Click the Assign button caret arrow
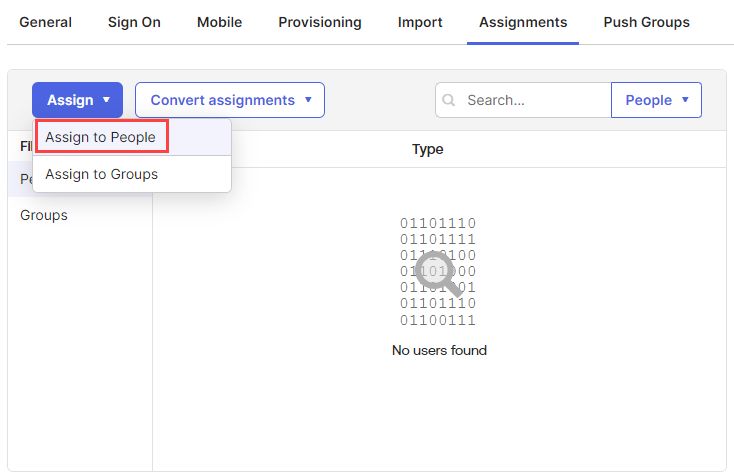734x472 pixels. pyautogui.click(x=106, y=100)
